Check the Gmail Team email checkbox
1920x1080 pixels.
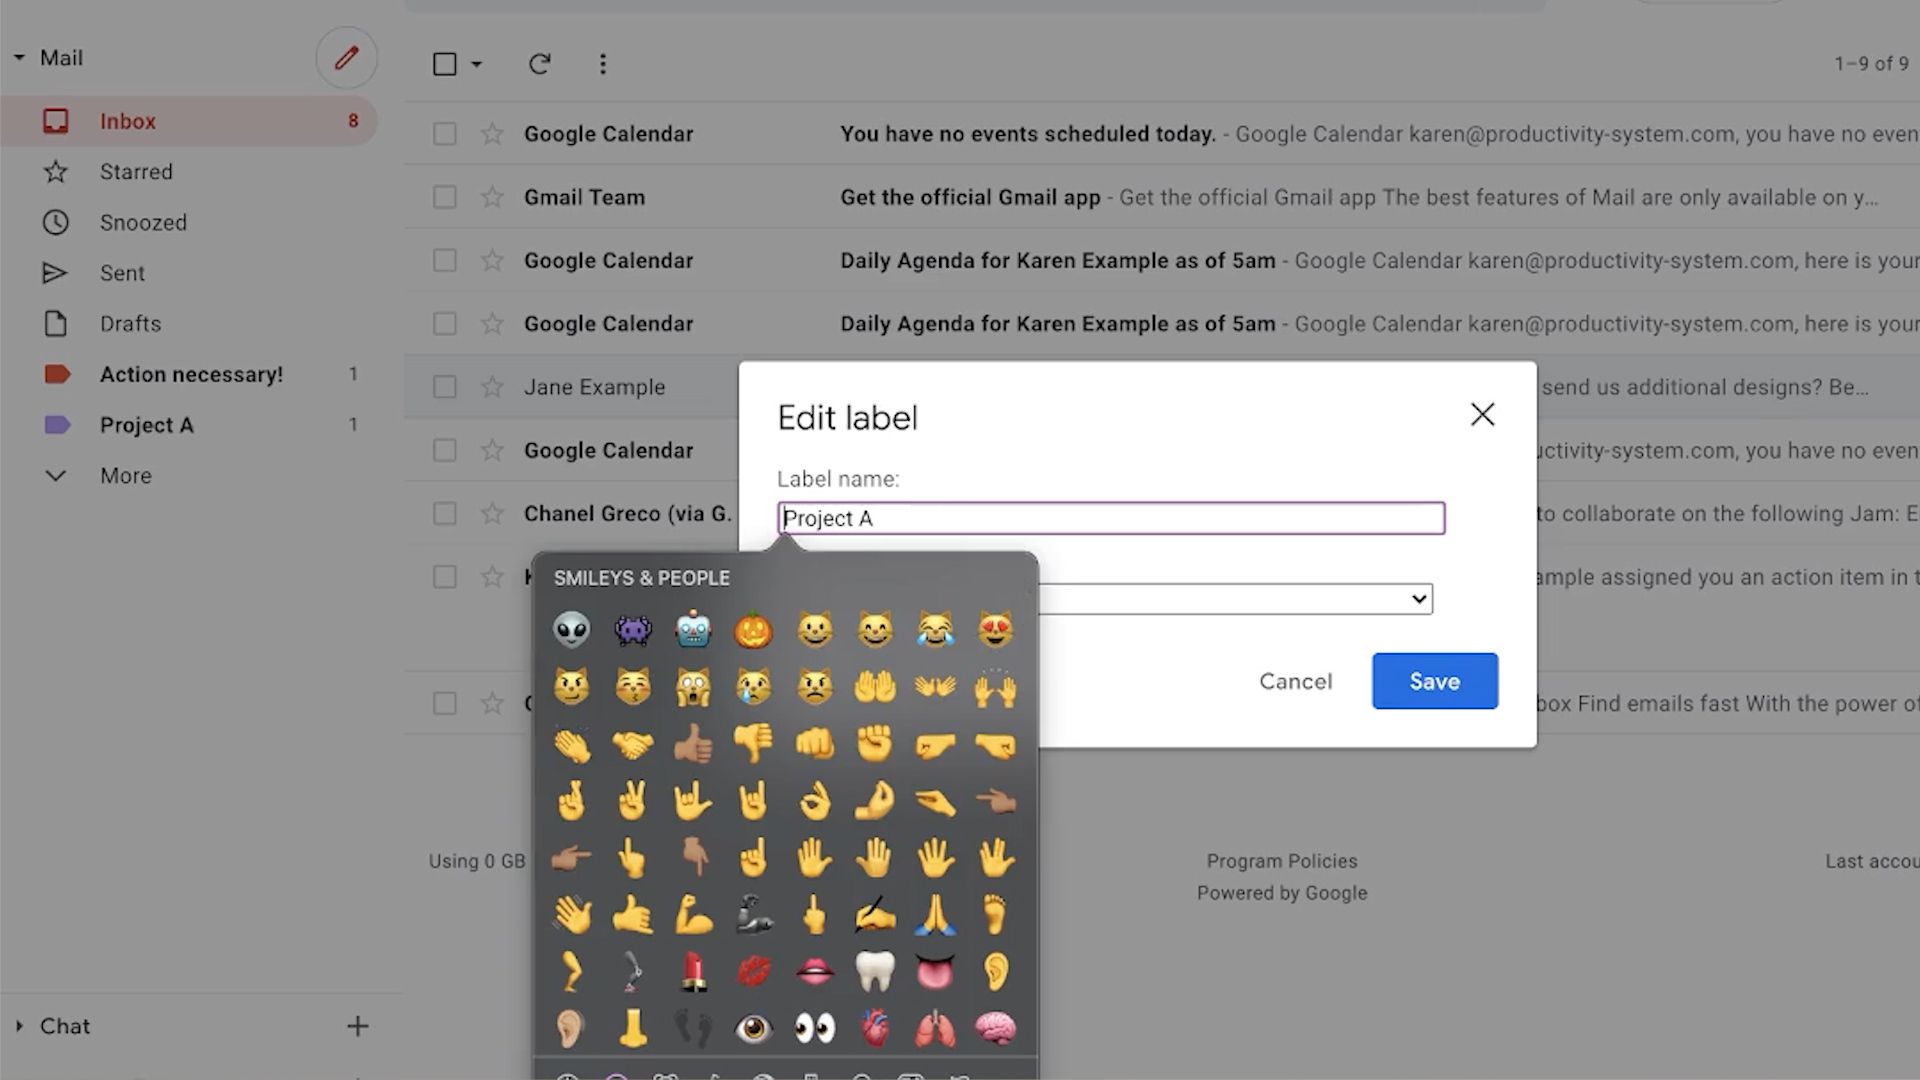tap(444, 197)
